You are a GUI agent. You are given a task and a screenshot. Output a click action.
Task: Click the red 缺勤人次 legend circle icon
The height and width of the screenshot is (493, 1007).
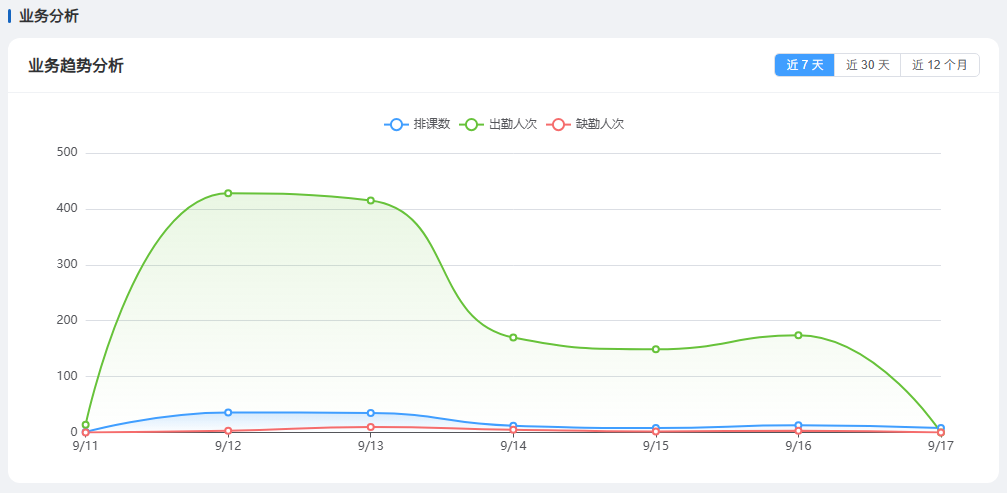coord(558,125)
